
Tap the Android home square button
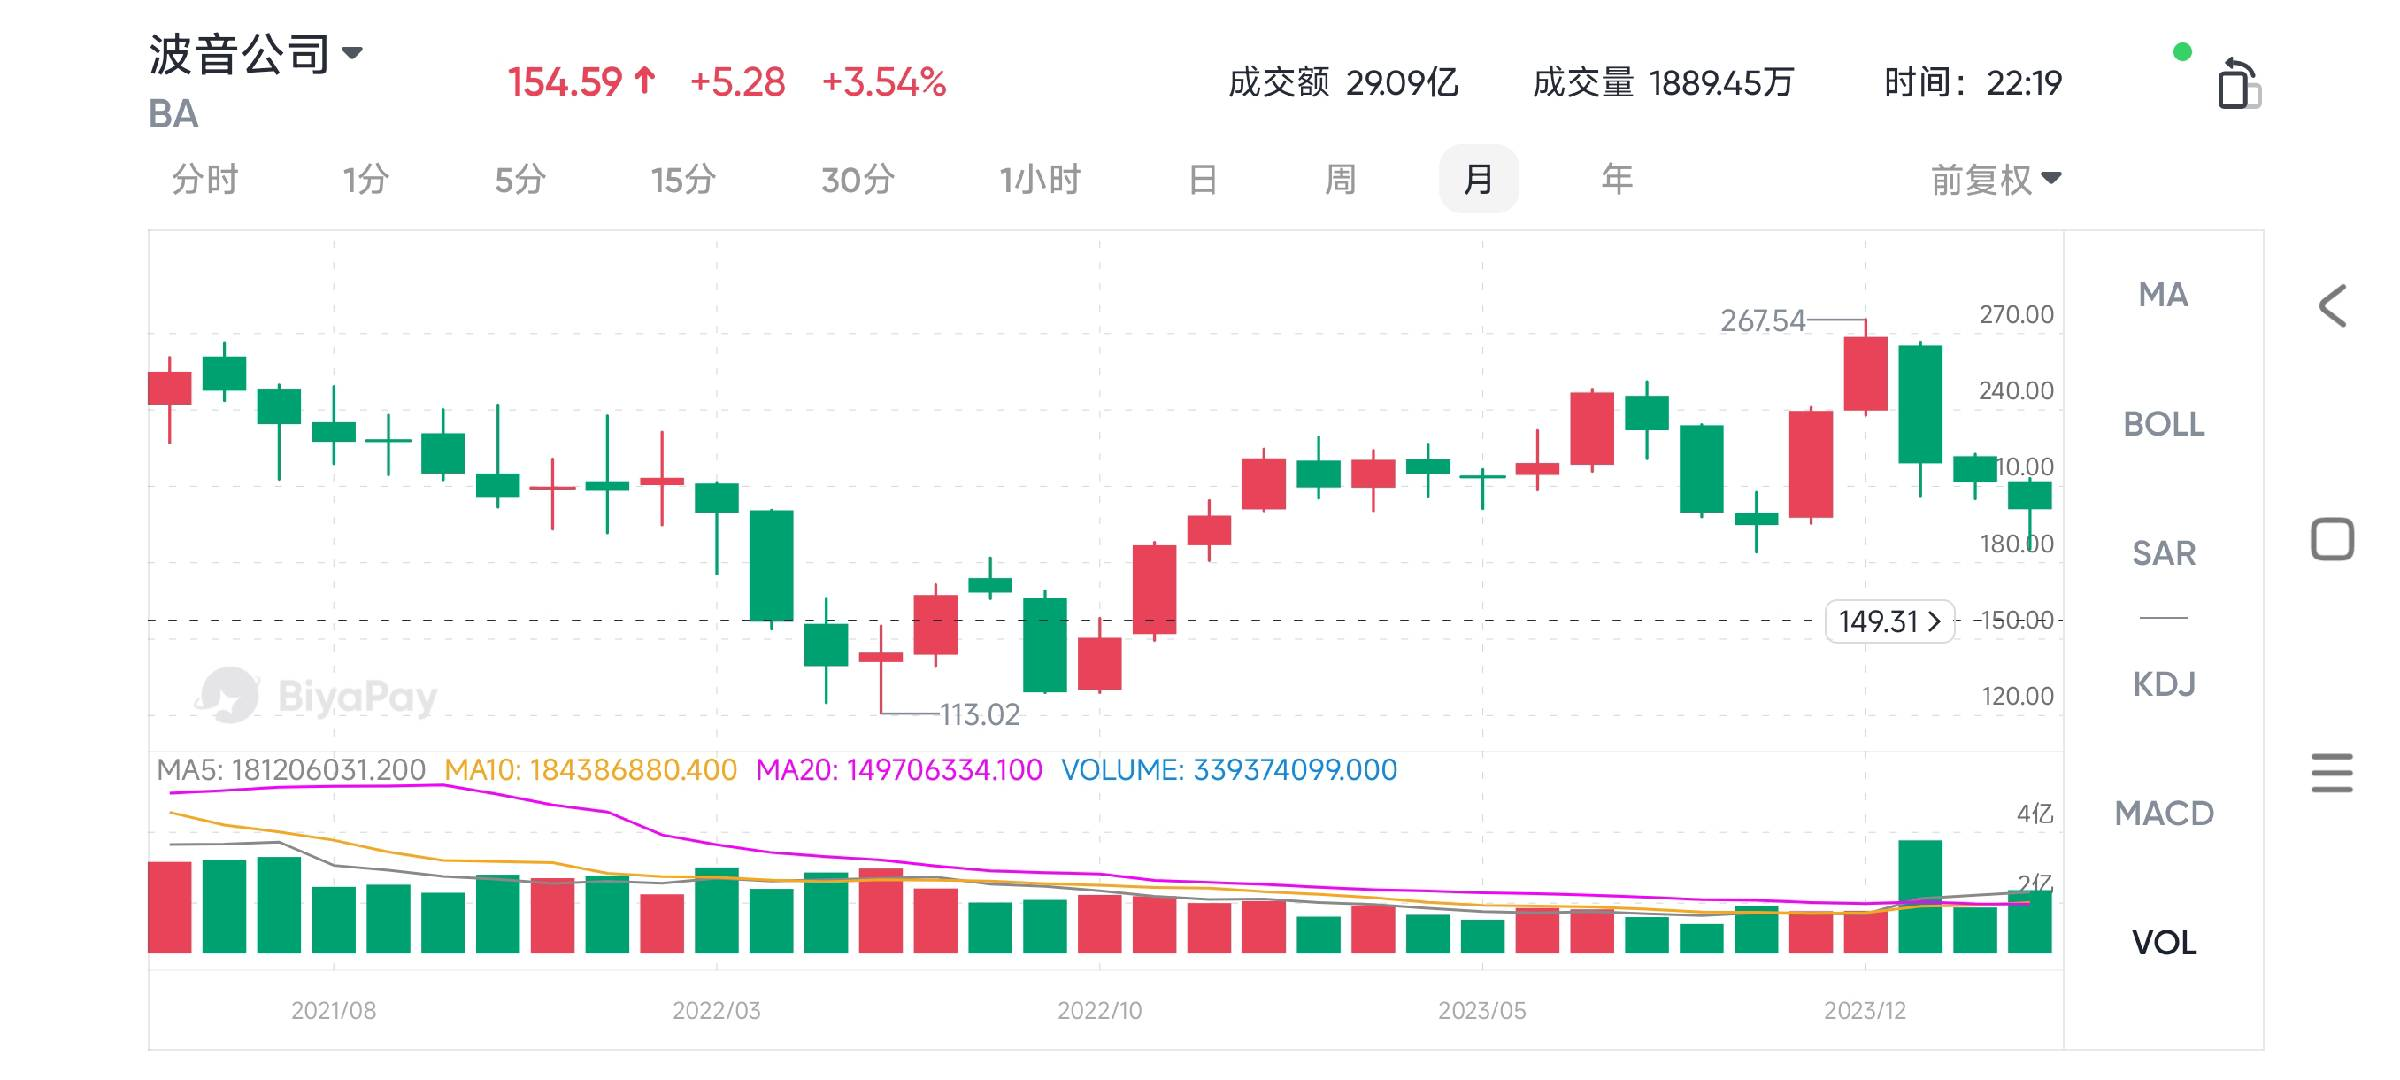(2332, 539)
